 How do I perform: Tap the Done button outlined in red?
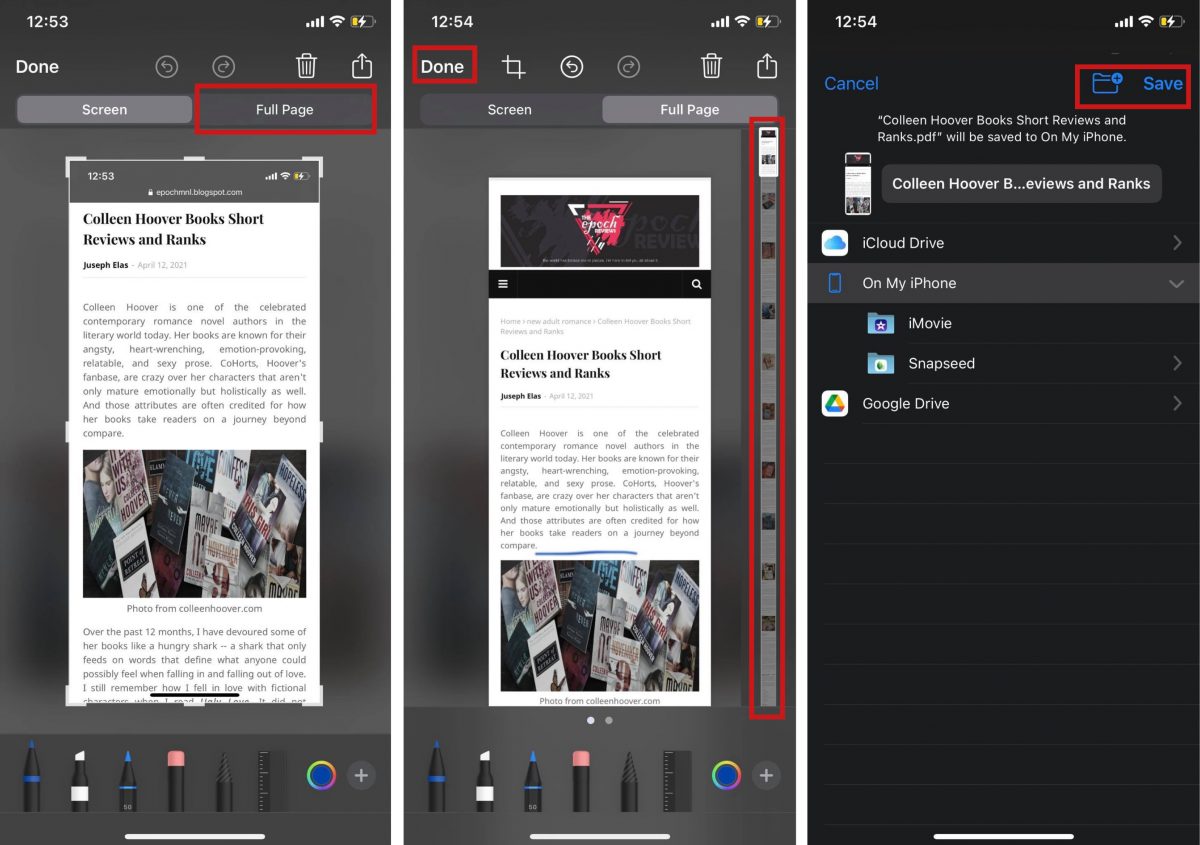click(442, 67)
